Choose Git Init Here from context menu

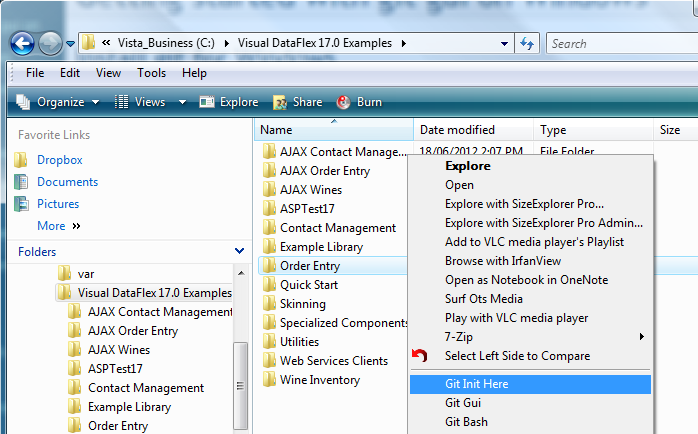click(x=477, y=384)
